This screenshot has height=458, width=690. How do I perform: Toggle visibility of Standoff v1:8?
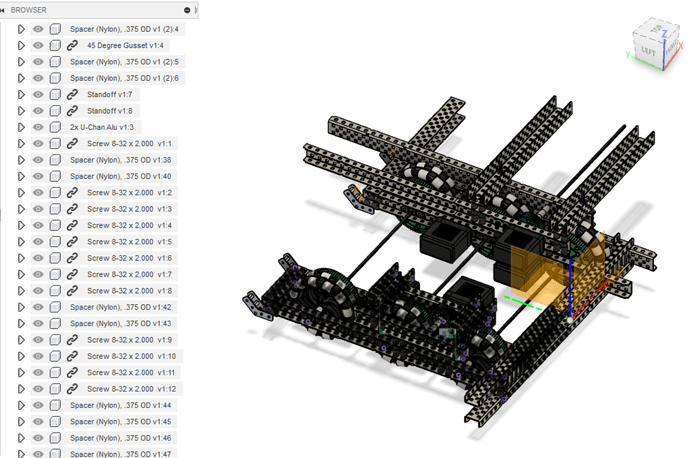tap(38, 111)
